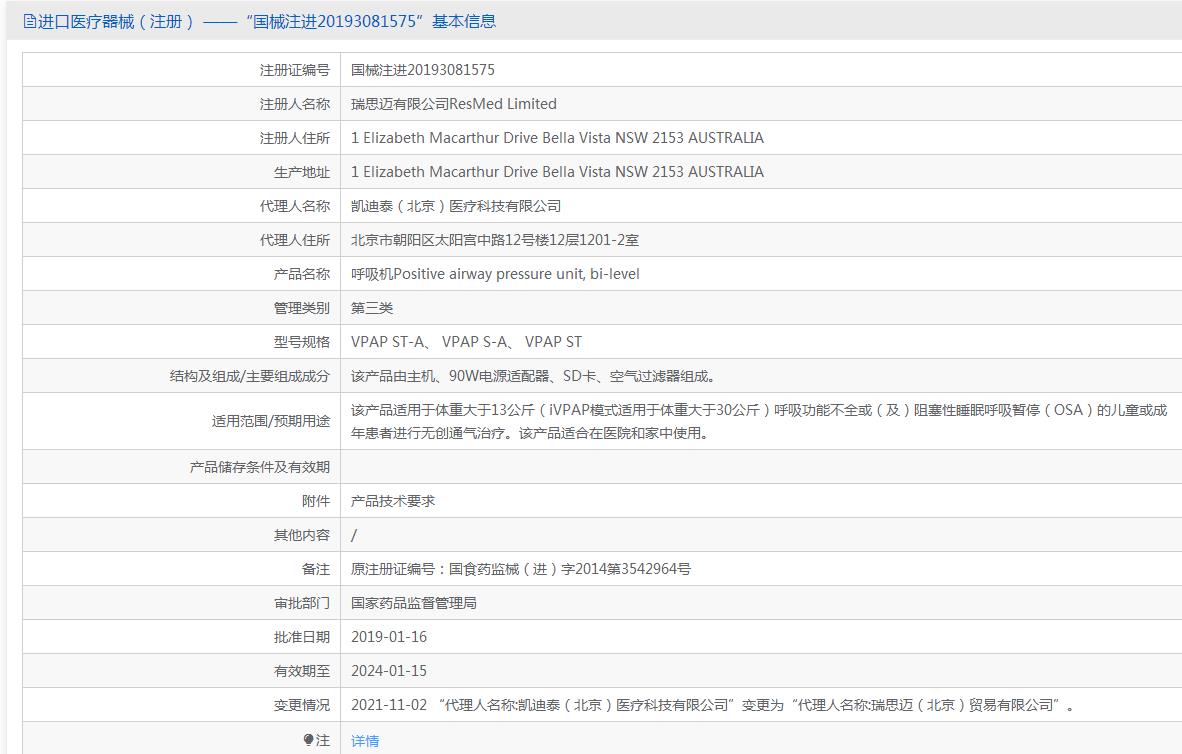
Task: Click the document icon in page header
Action: [29, 21]
